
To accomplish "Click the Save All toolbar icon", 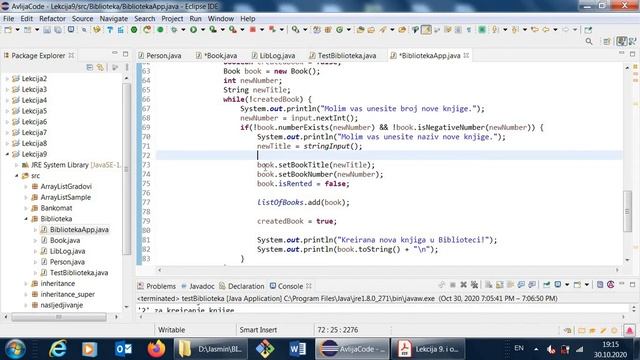I will 58,30.
